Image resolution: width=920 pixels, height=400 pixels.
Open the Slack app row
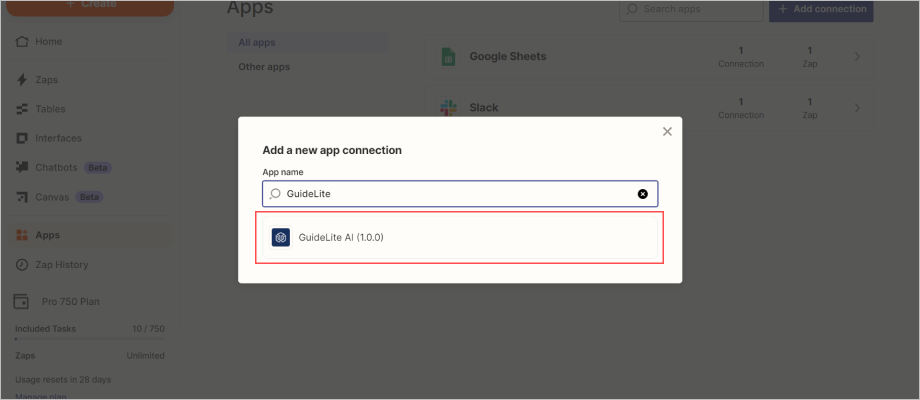[649, 108]
